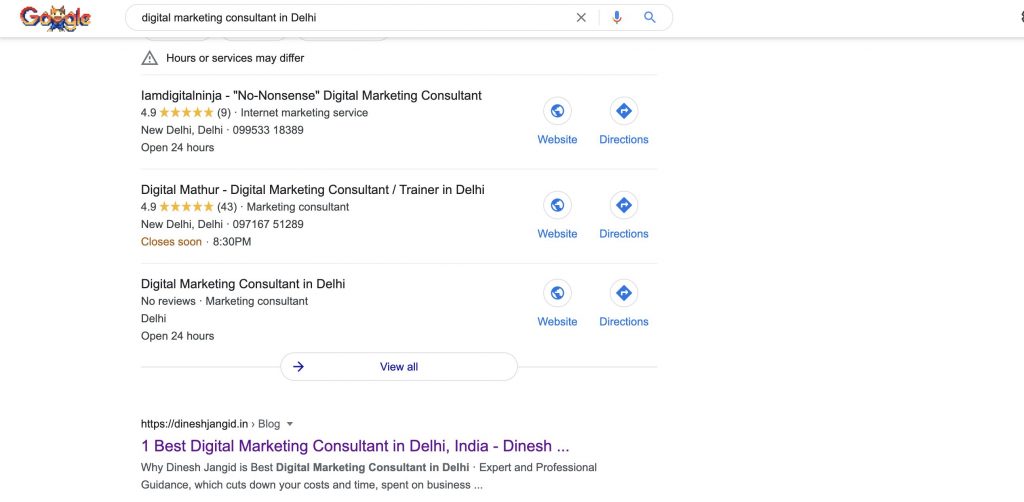Image resolution: width=1024 pixels, height=502 pixels.
Task: Click the phone number 099533 18389
Action: click(268, 130)
